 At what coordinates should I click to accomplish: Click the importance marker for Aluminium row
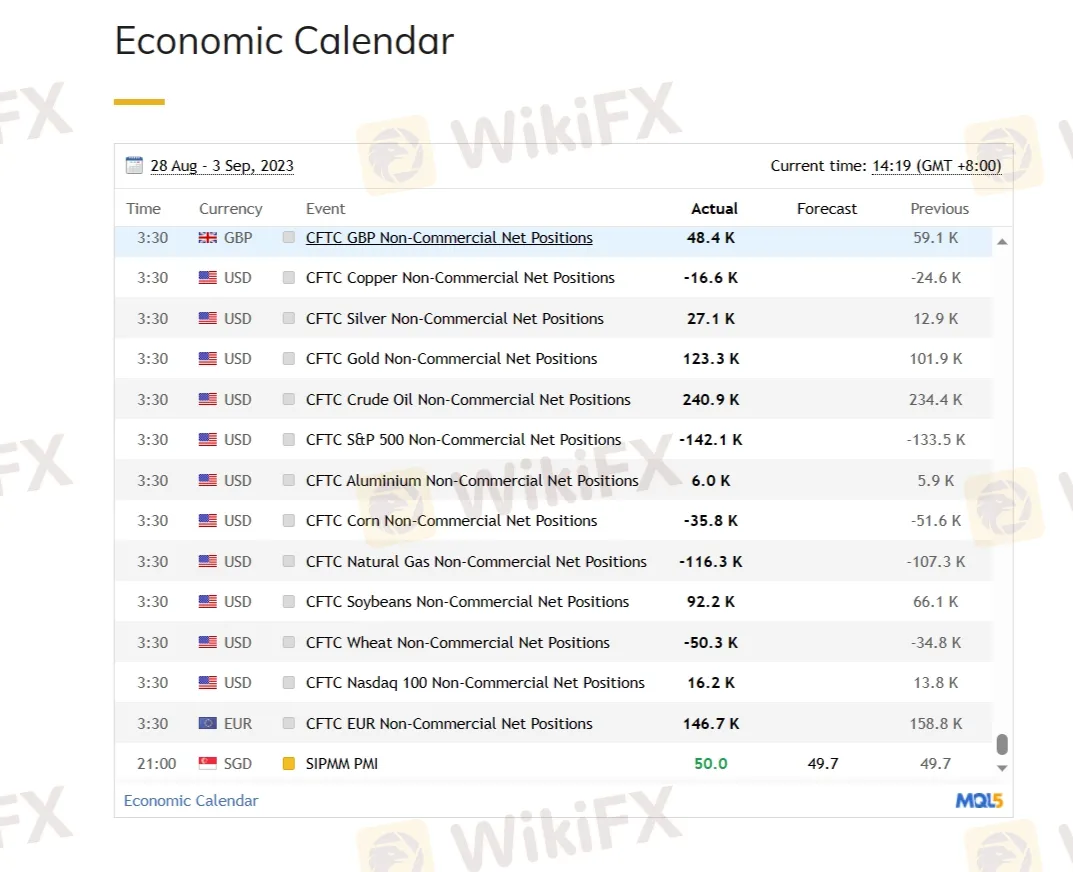click(x=289, y=481)
